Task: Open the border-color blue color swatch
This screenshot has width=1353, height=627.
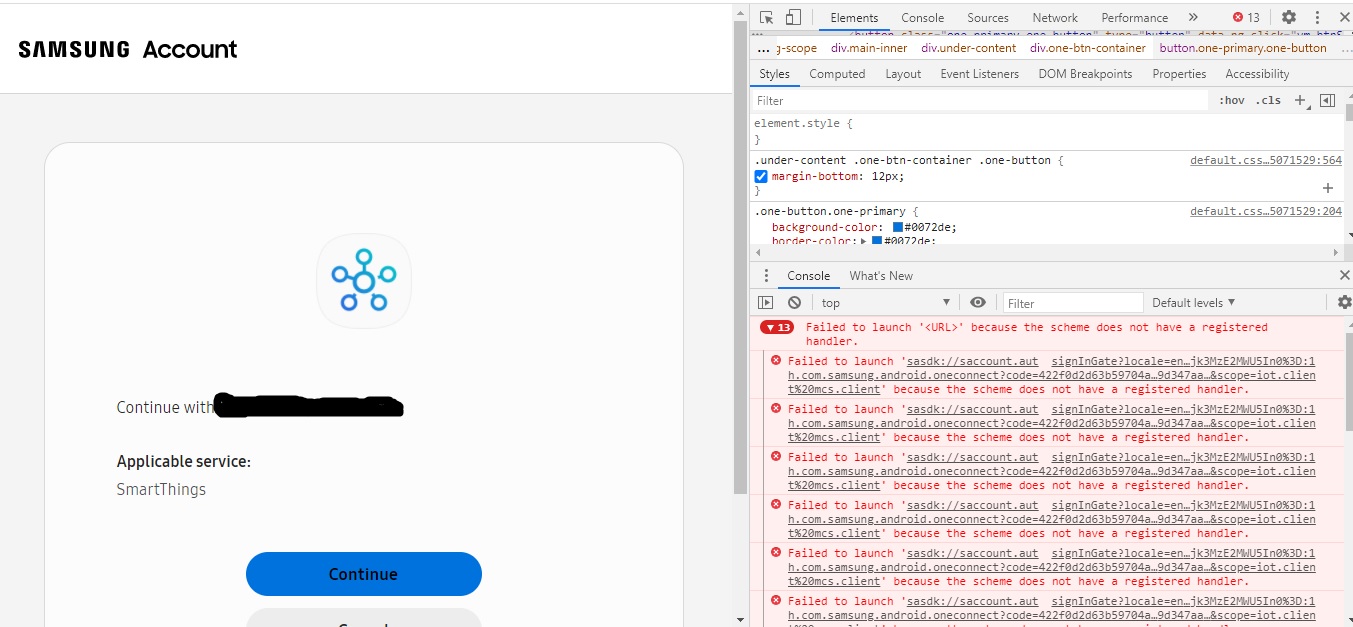Action: click(877, 241)
